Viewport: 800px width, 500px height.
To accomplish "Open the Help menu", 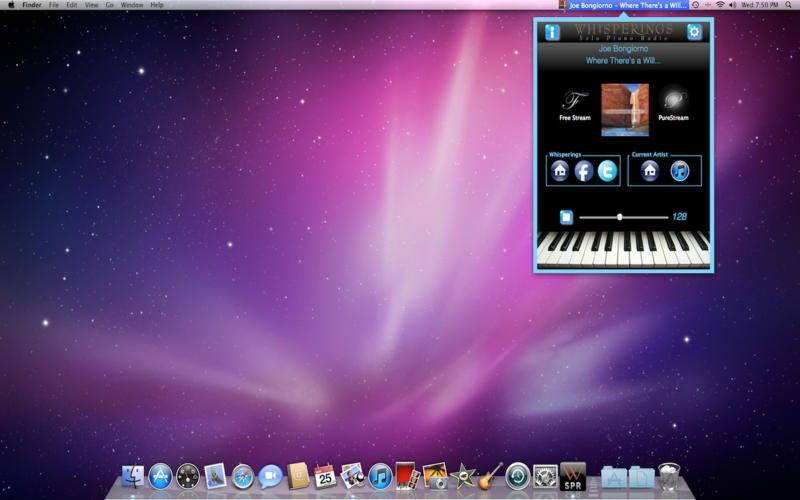I will [157, 5].
